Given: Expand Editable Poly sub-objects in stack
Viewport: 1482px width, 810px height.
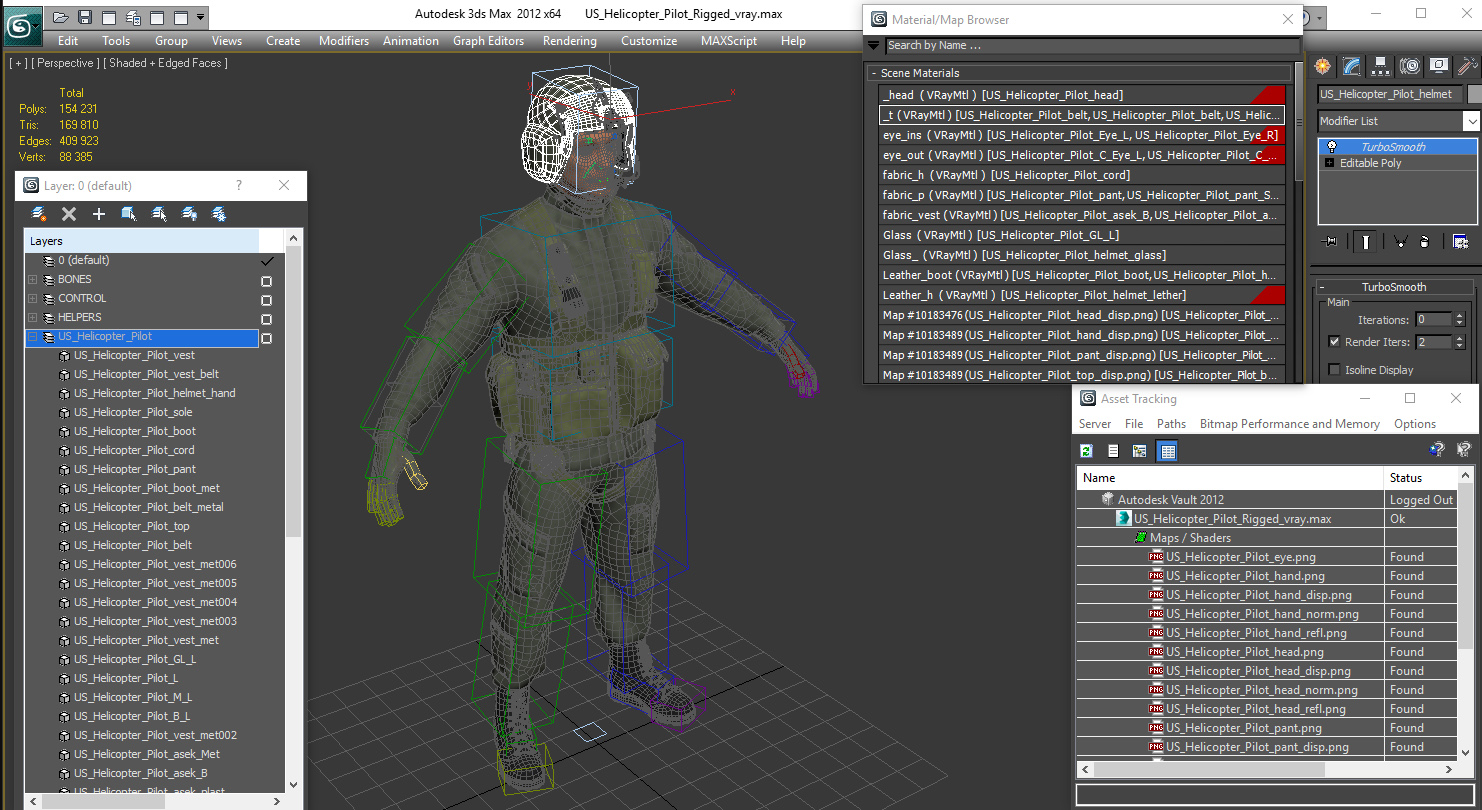Looking at the screenshot, I should (1329, 163).
